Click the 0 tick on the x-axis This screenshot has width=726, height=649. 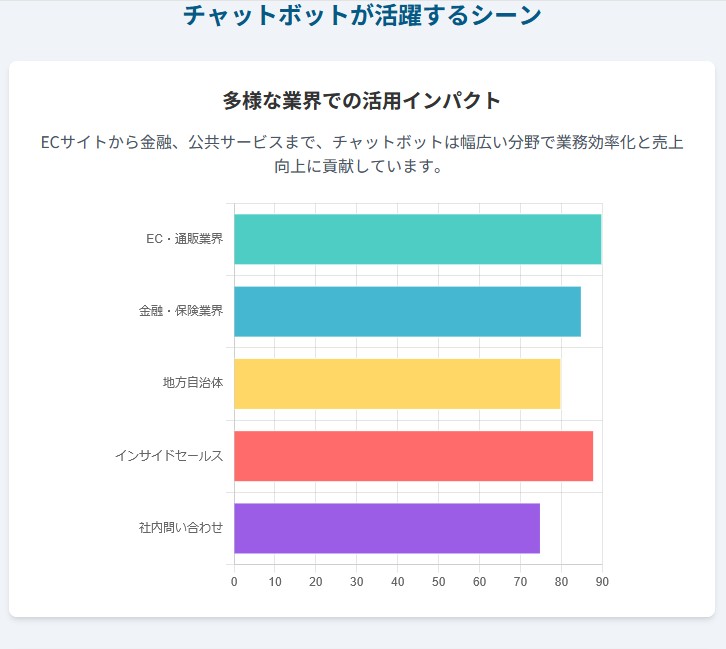(234, 582)
